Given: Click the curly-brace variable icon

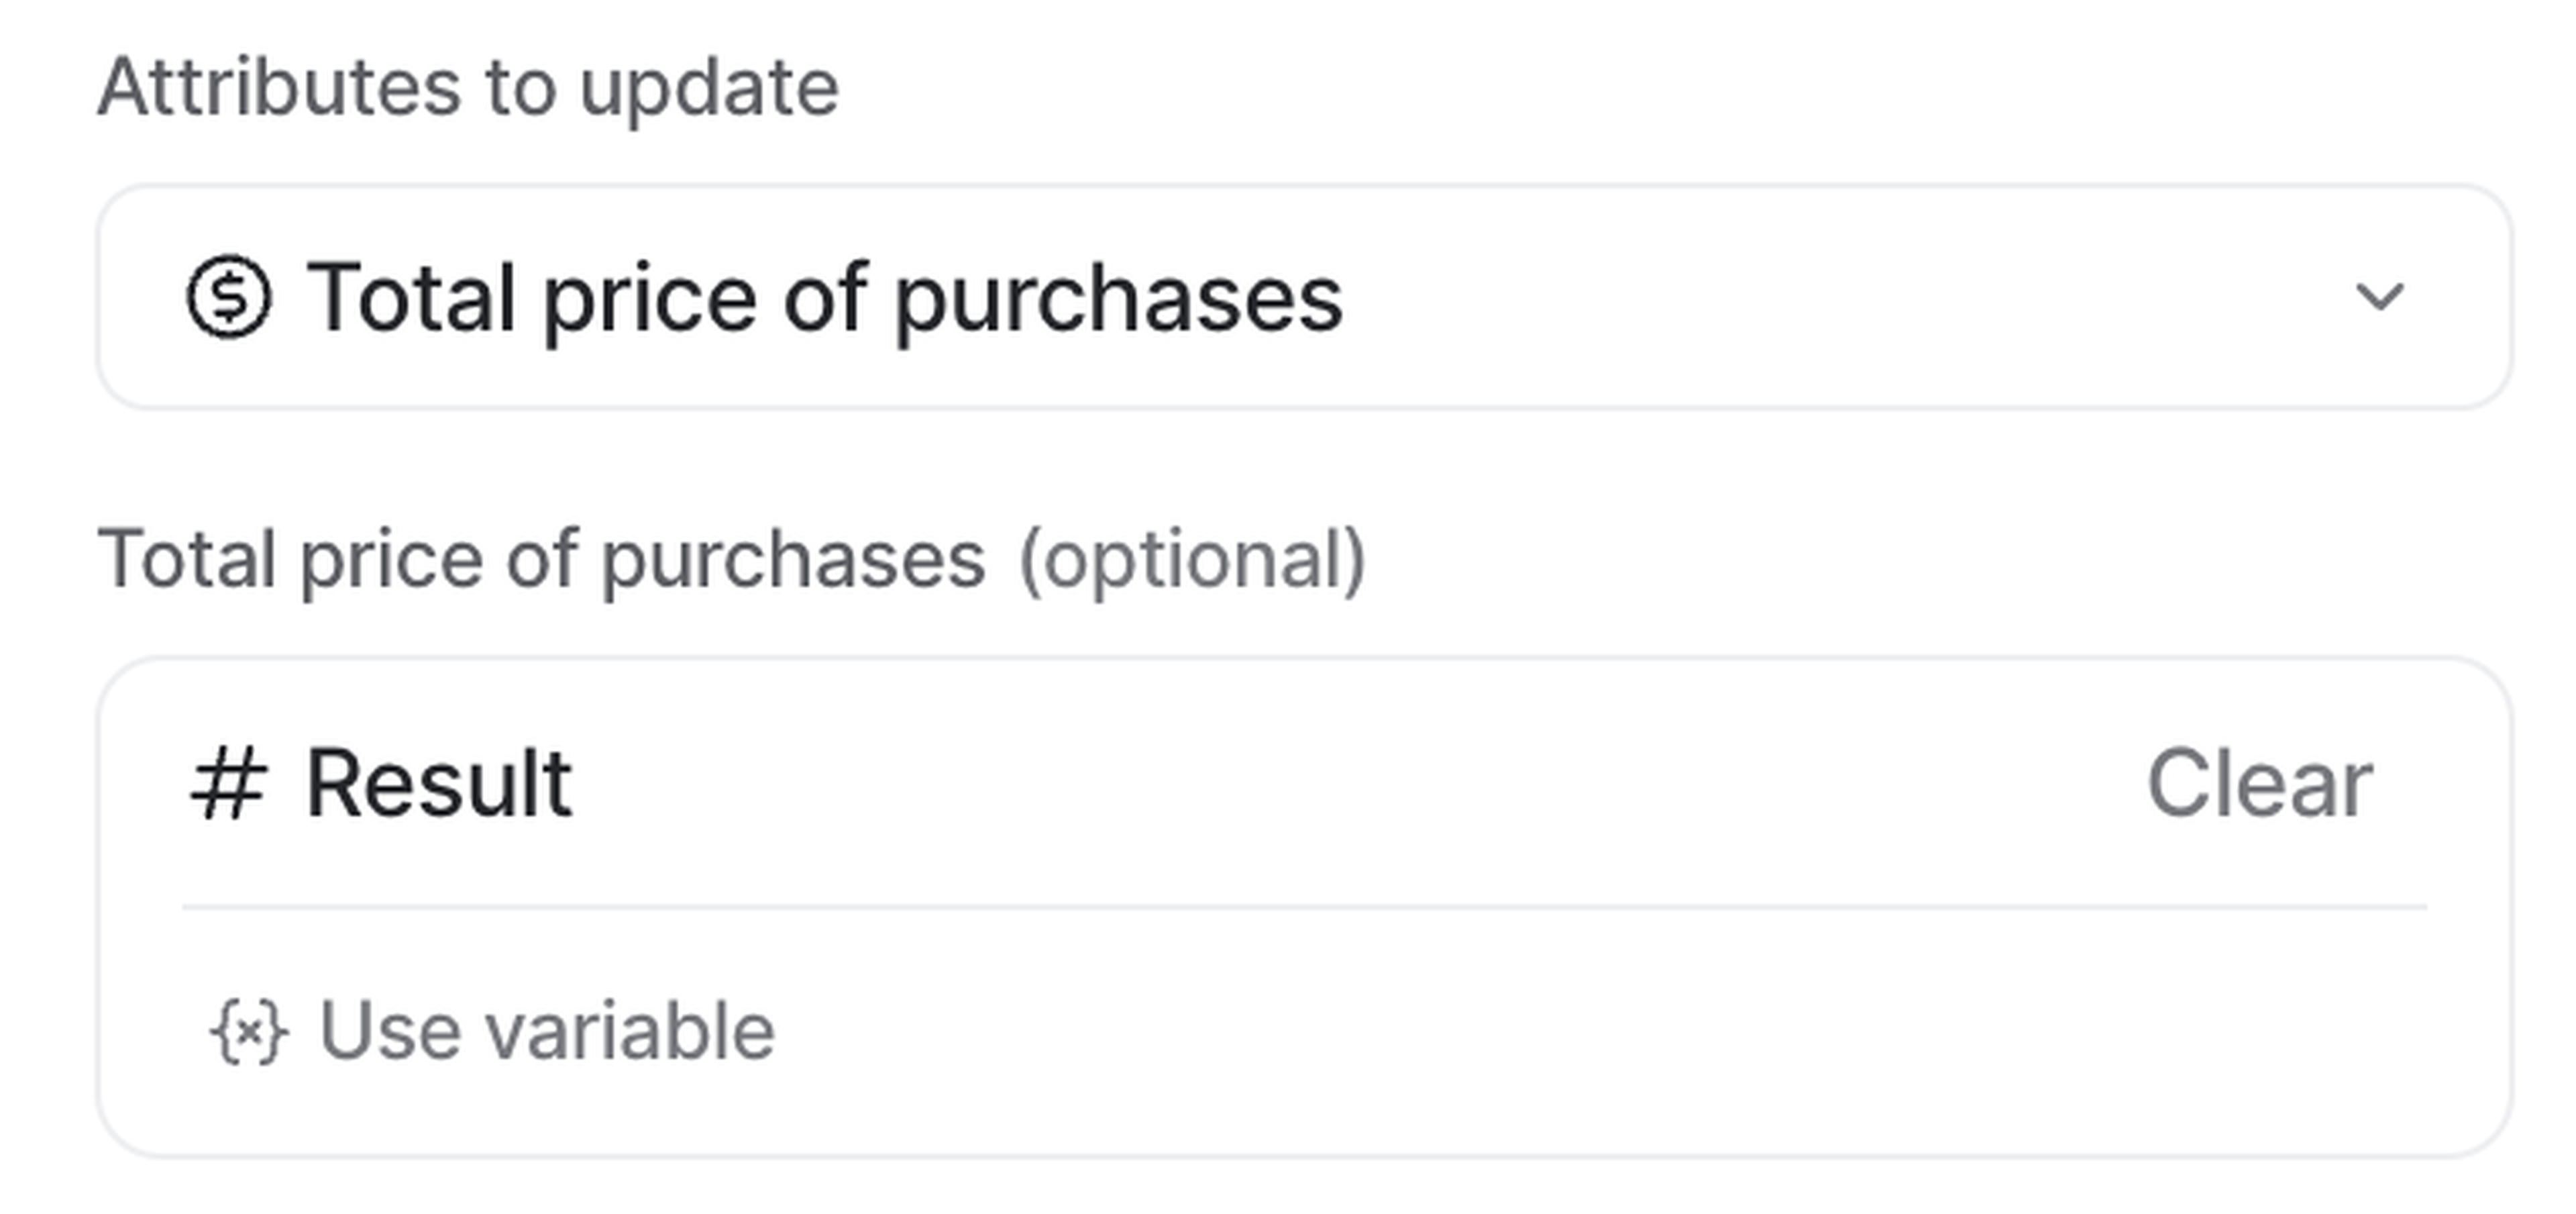Looking at the screenshot, I should click(249, 1030).
